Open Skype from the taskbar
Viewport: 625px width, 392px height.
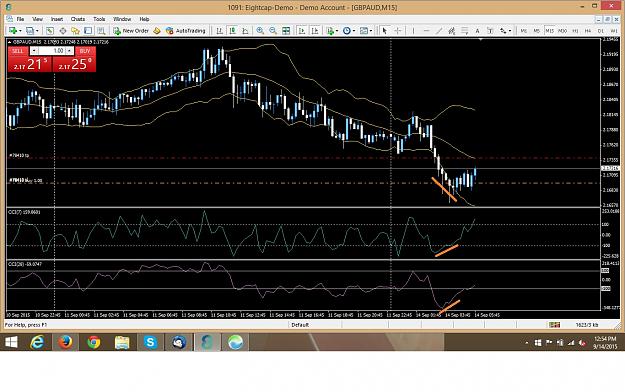coord(150,342)
